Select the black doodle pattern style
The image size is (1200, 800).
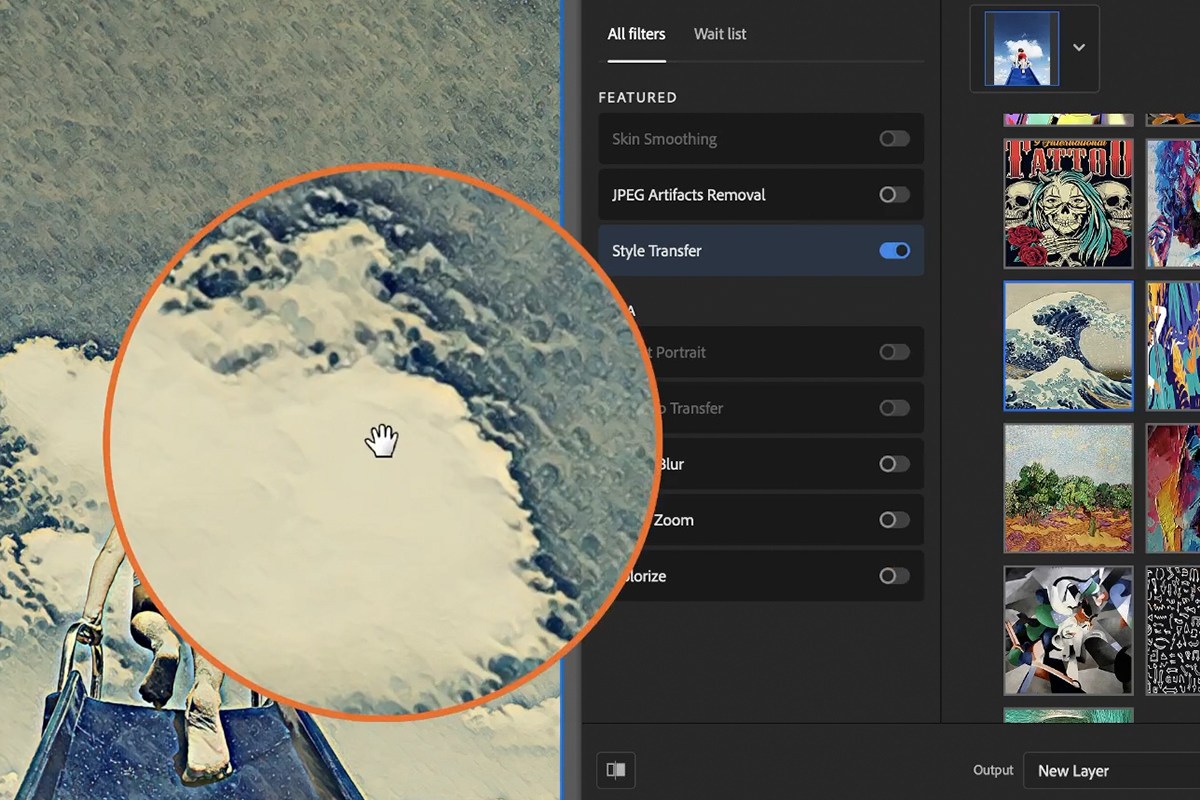(x=1173, y=630)
